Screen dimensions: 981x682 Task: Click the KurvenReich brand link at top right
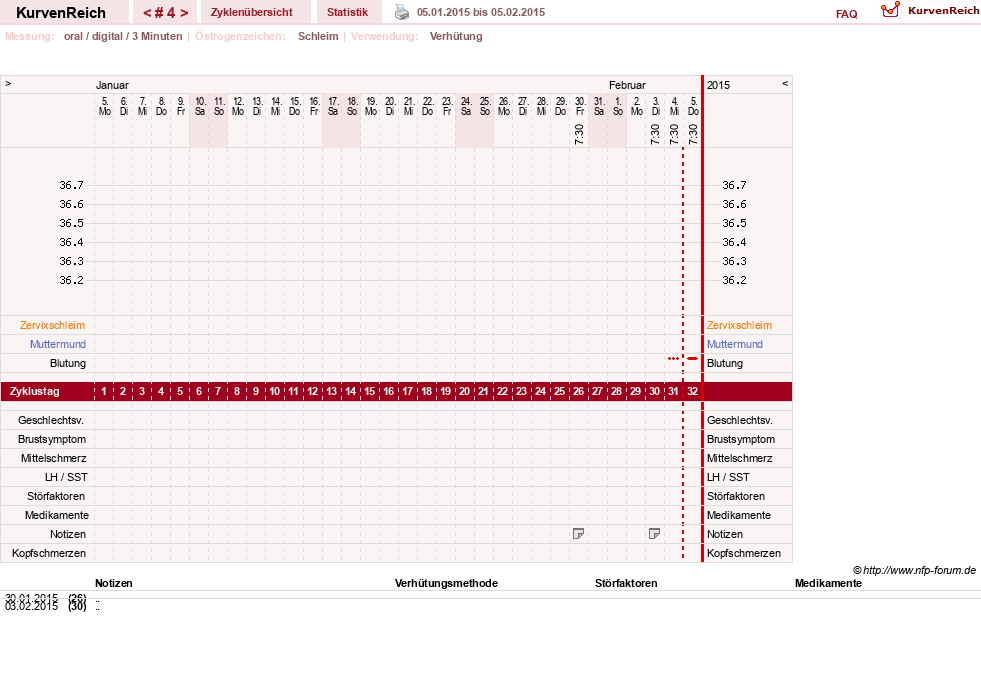(x=943, y=11)
